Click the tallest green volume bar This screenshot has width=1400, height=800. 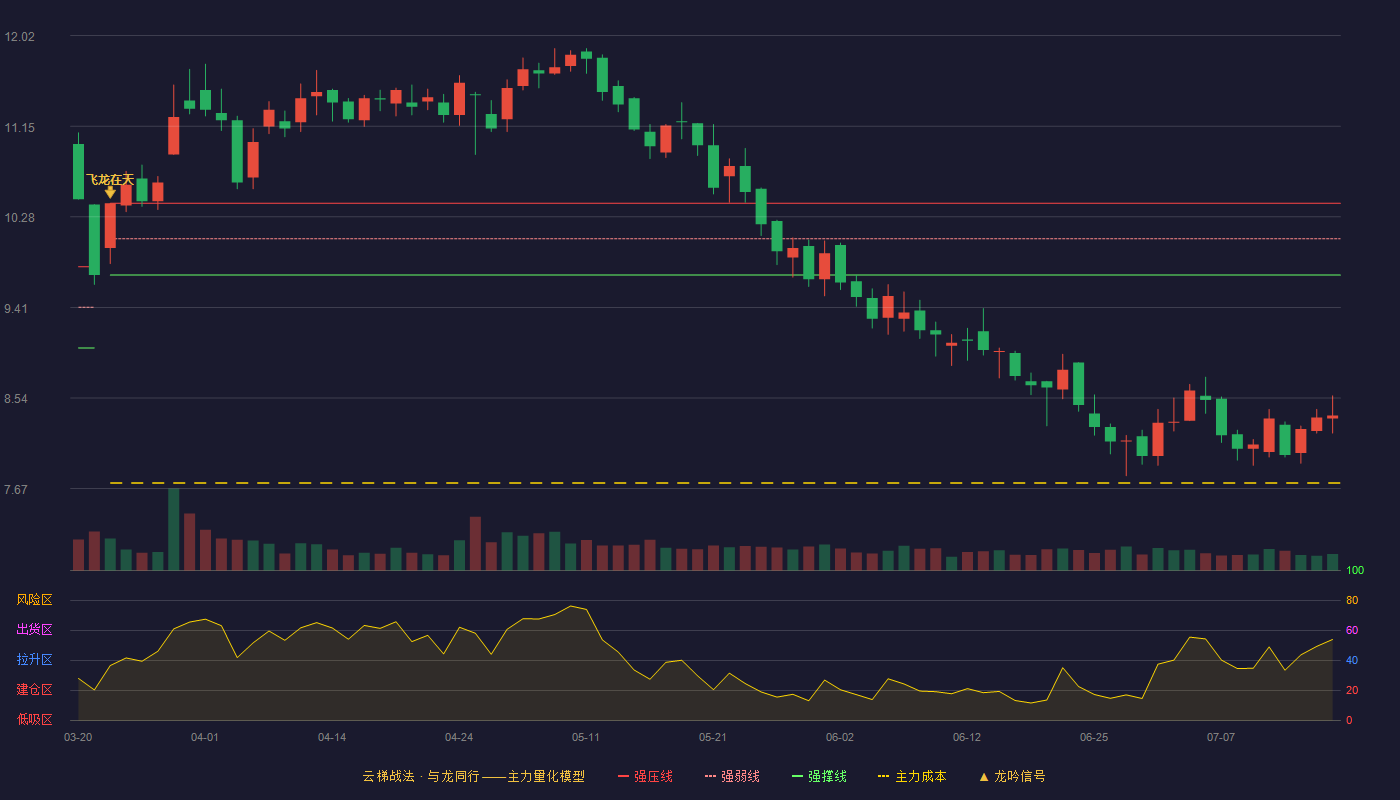click(x=174, y=530)
